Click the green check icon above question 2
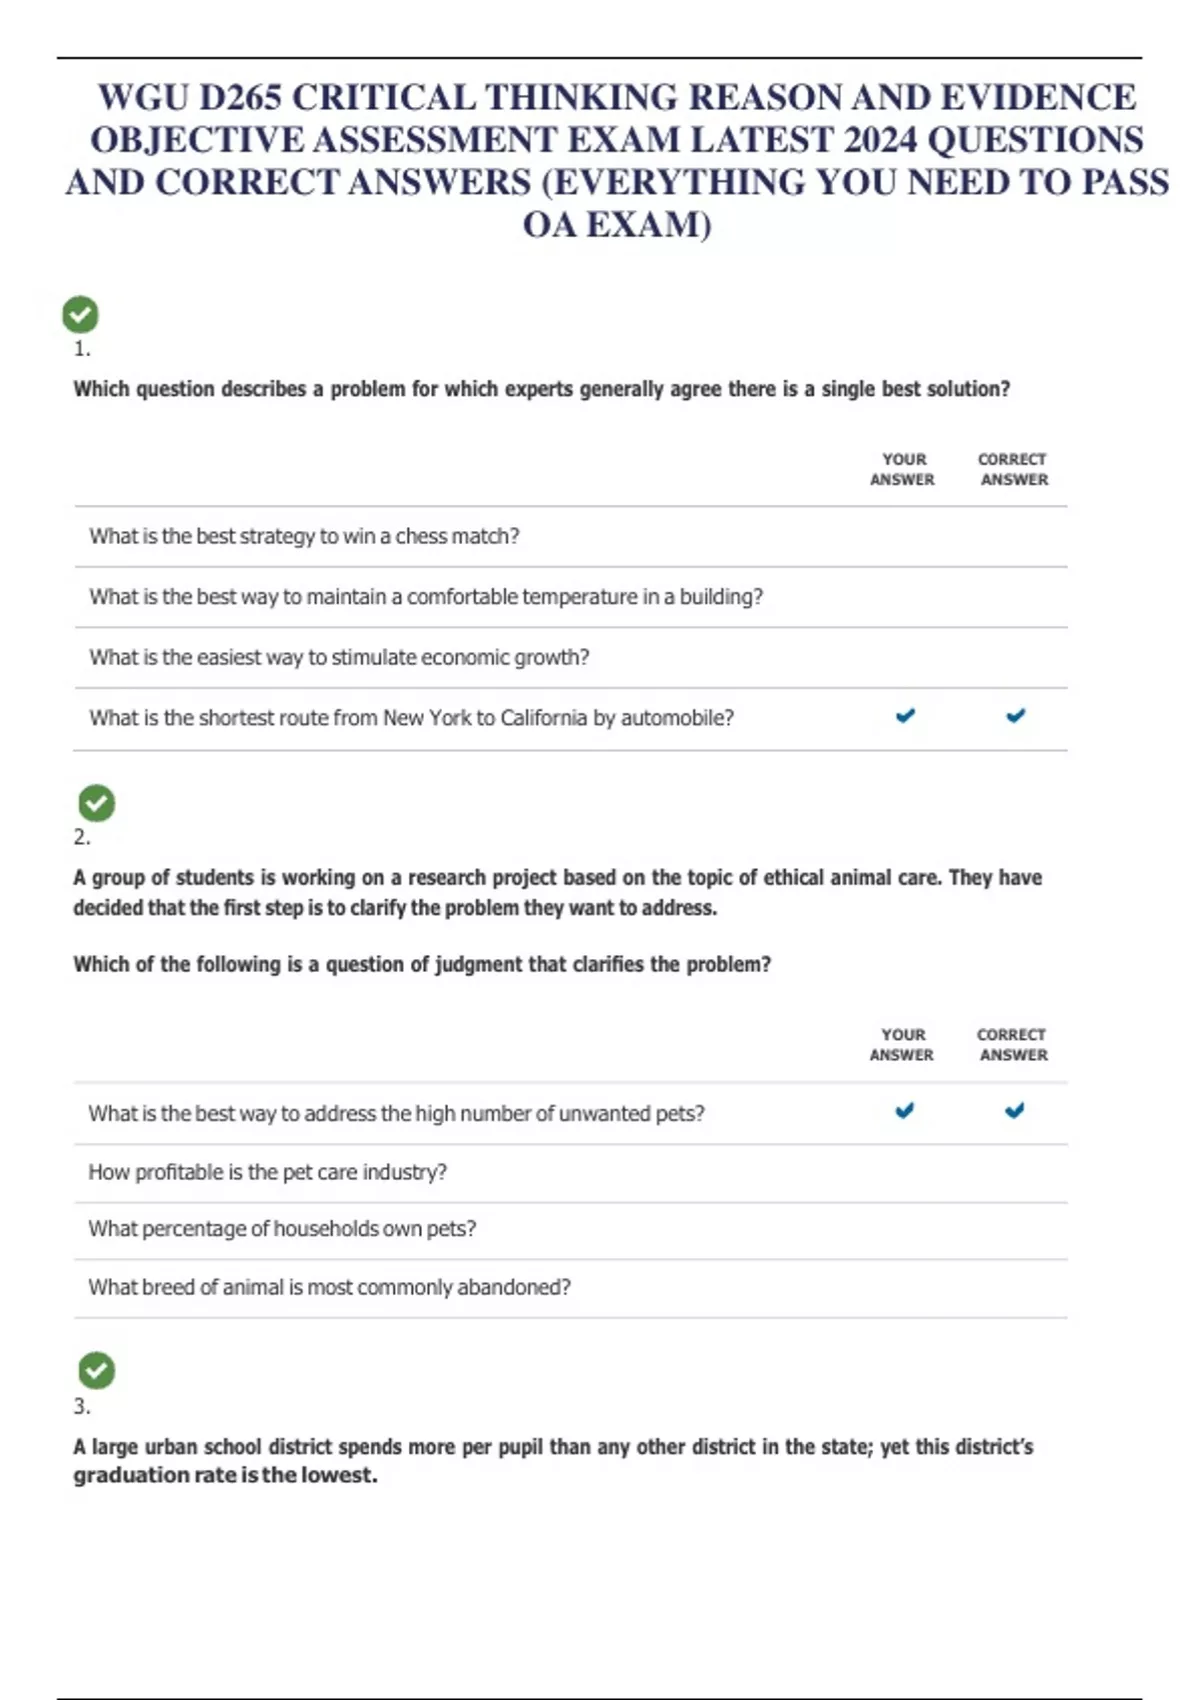 (x=96, y=803)
